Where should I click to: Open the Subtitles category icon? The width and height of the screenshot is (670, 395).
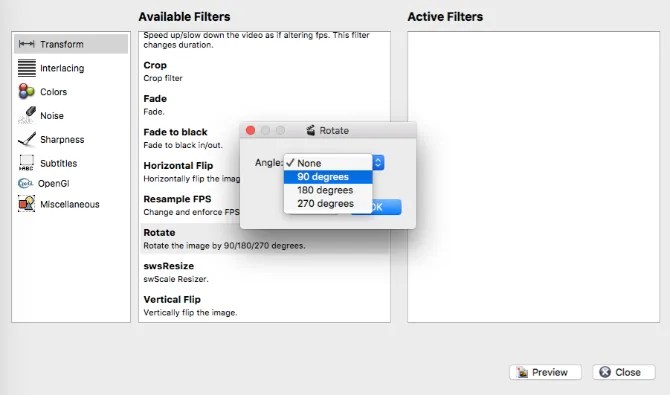(26, 163)
